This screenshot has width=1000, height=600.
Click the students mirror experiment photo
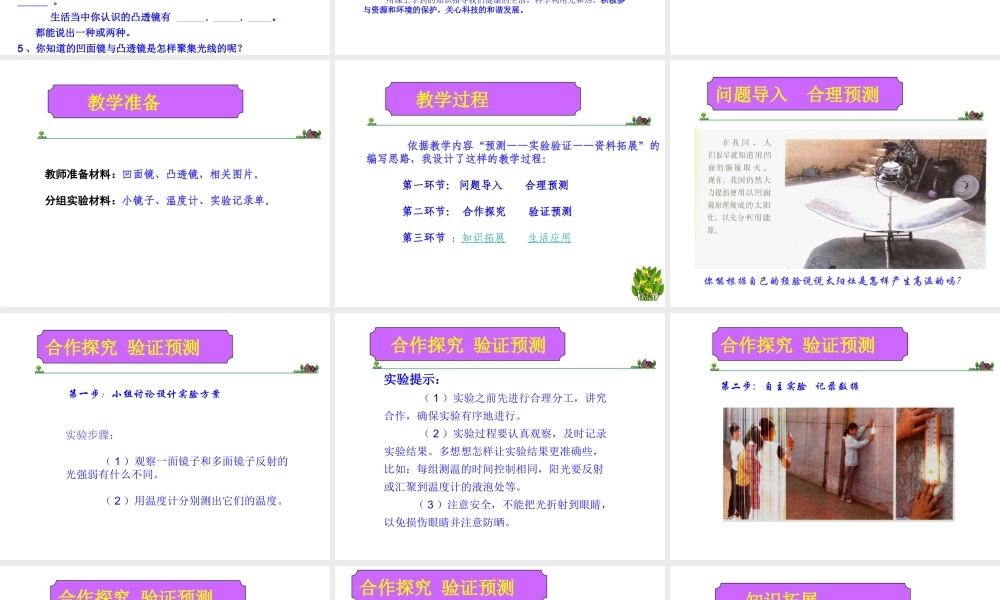click(x=756, y=463)
